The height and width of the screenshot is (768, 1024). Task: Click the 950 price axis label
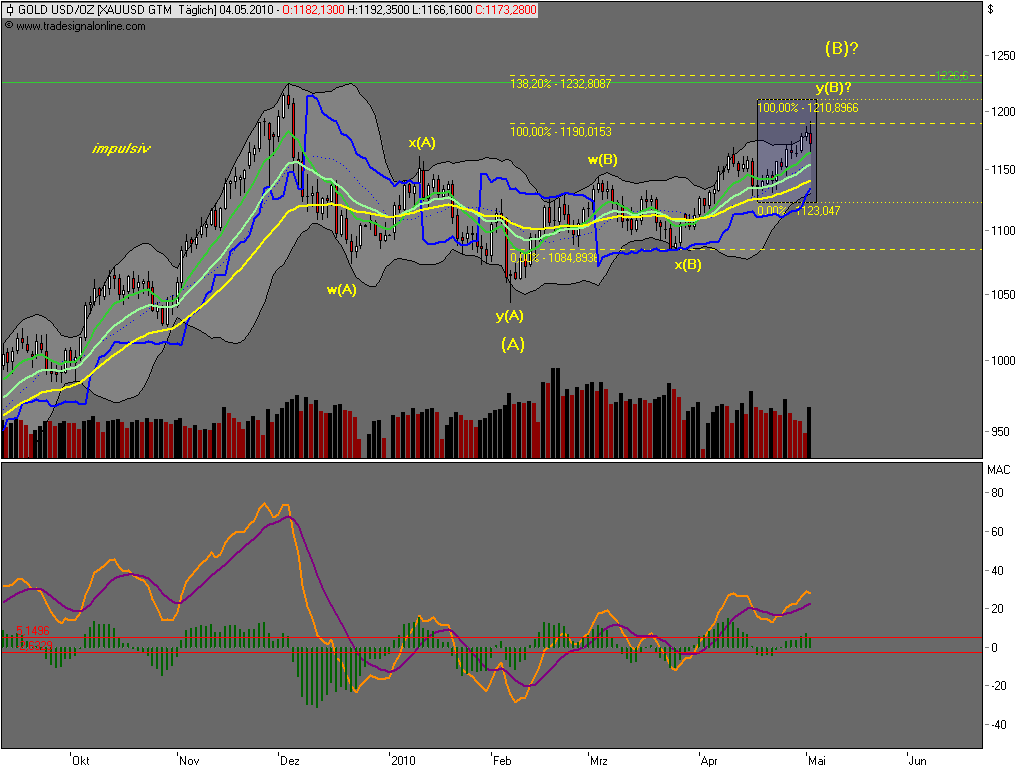point(1000,432)
